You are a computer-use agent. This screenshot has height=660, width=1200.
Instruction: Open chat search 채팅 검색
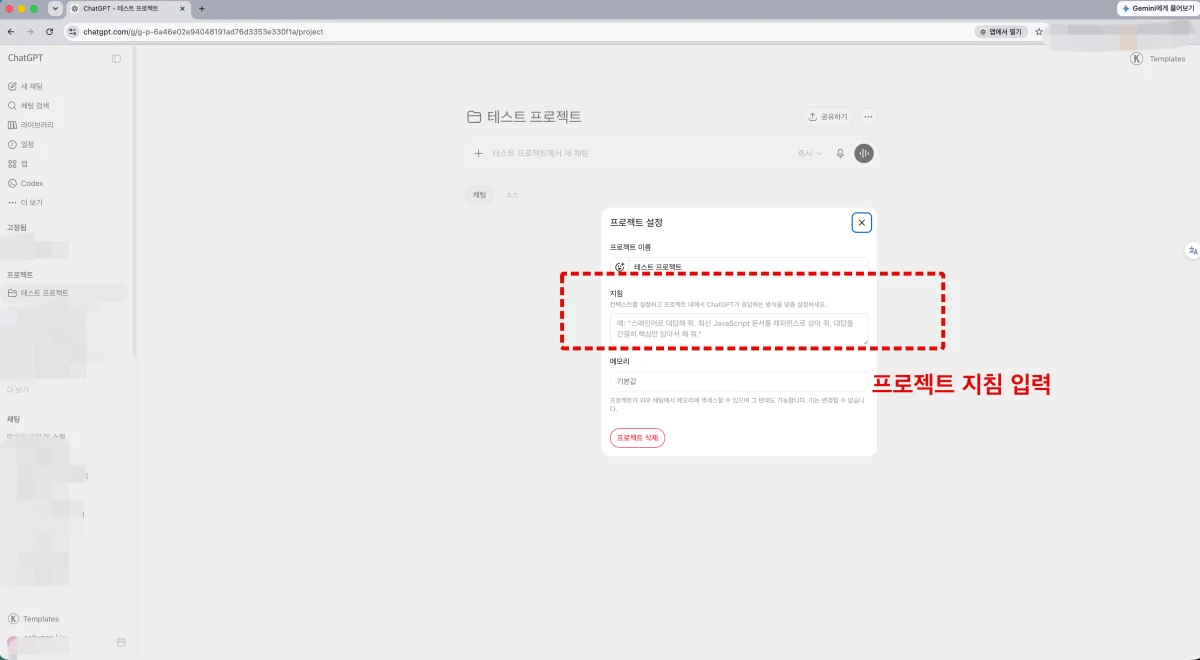pos(28,105)
